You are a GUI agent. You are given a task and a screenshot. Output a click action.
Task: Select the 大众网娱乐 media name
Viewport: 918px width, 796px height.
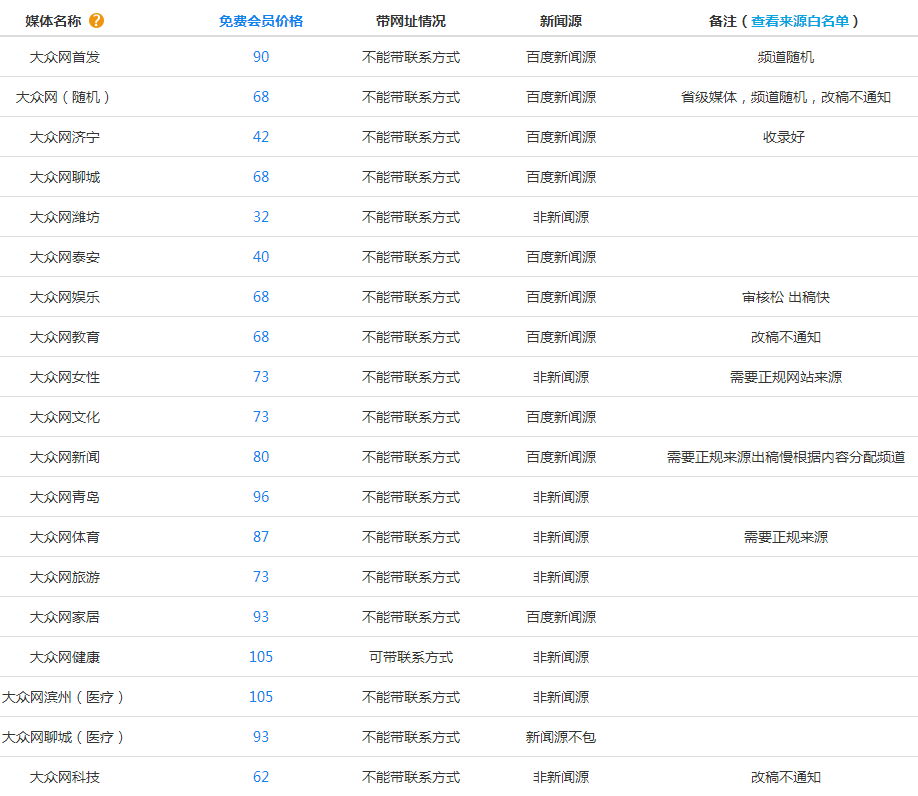click(65, 297)
